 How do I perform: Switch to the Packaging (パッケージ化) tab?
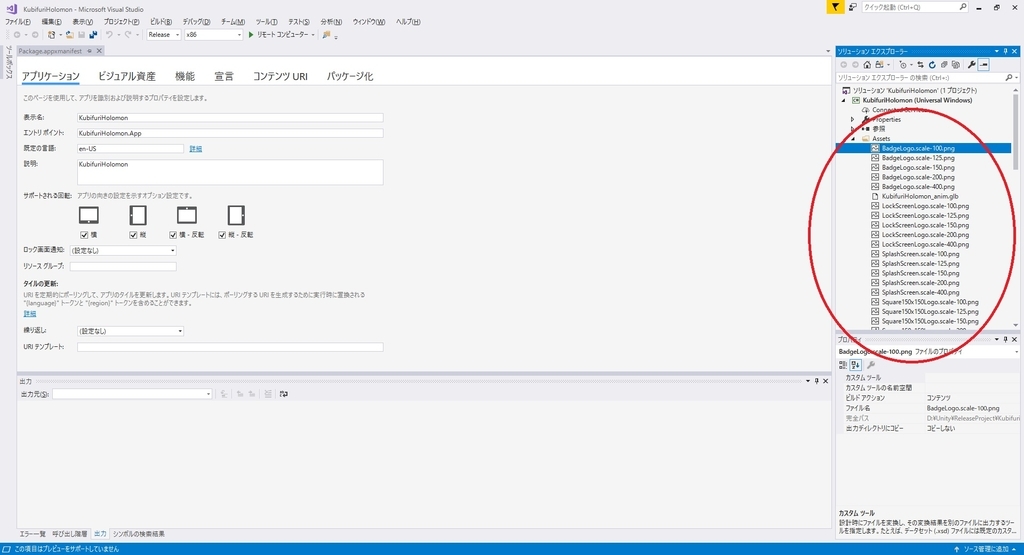(350, 76)
